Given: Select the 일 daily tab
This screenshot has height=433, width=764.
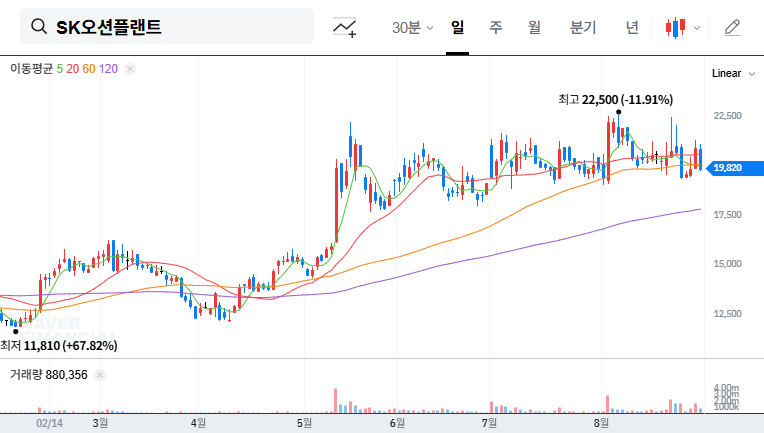Looking at the screenshot, I should [x=457, y=27].
